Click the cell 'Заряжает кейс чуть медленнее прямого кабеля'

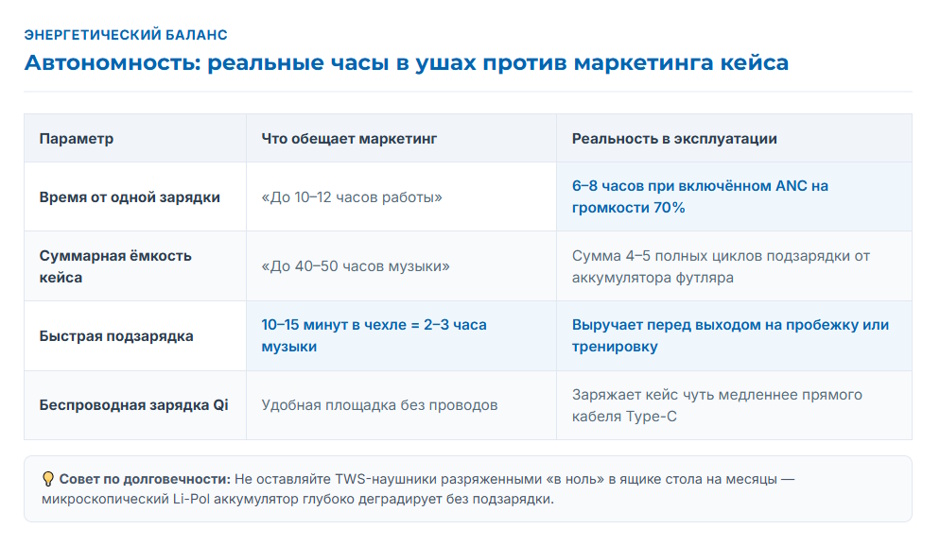[x=734, y=405]
